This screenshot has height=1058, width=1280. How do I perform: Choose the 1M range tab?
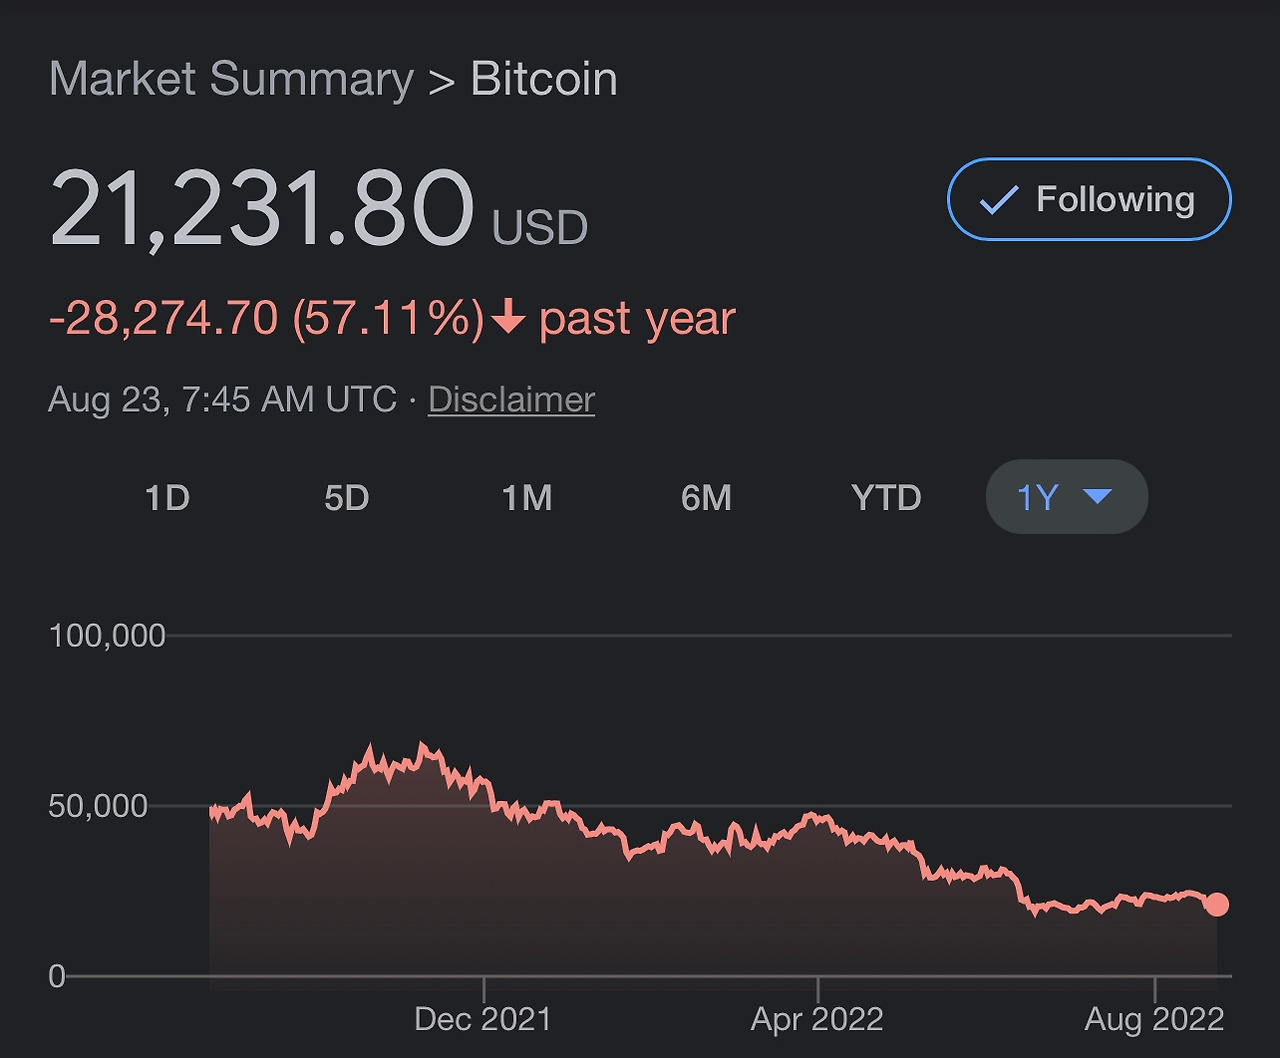point(526,497)
